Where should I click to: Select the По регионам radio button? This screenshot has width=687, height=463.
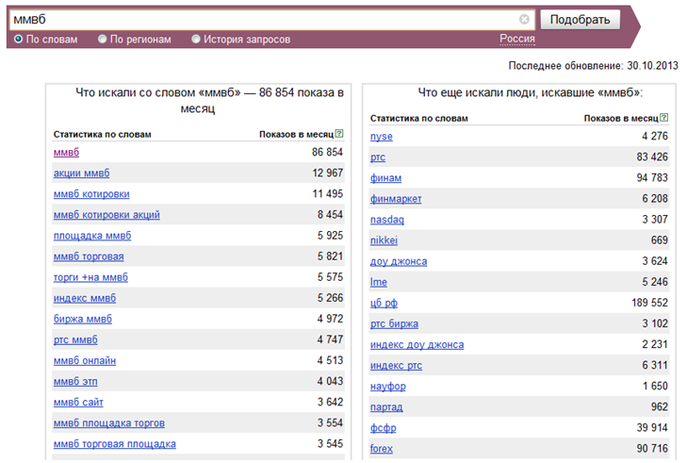tap(102, 39)
